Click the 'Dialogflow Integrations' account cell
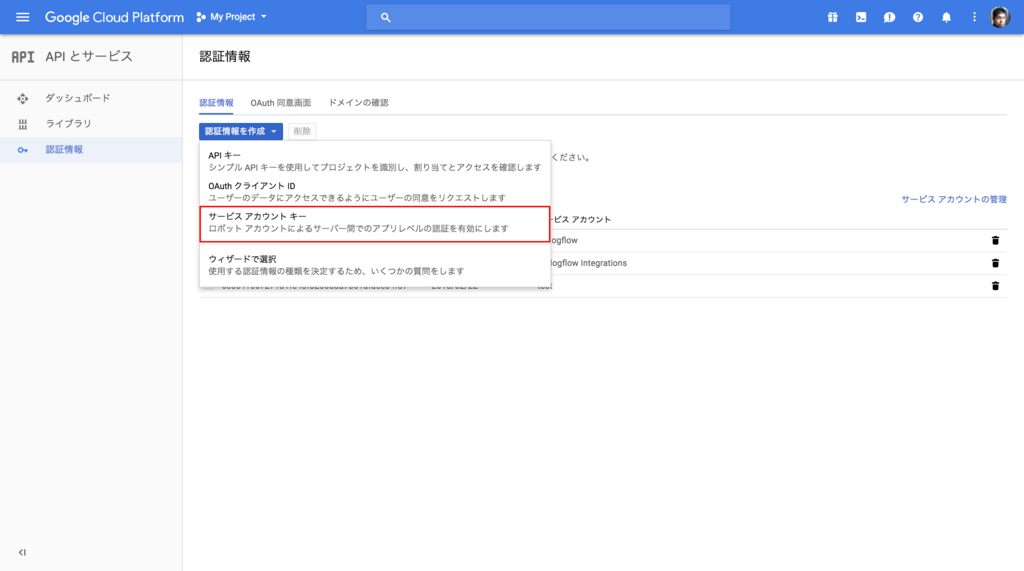The image size is (1024, 571). click(588, 263)
